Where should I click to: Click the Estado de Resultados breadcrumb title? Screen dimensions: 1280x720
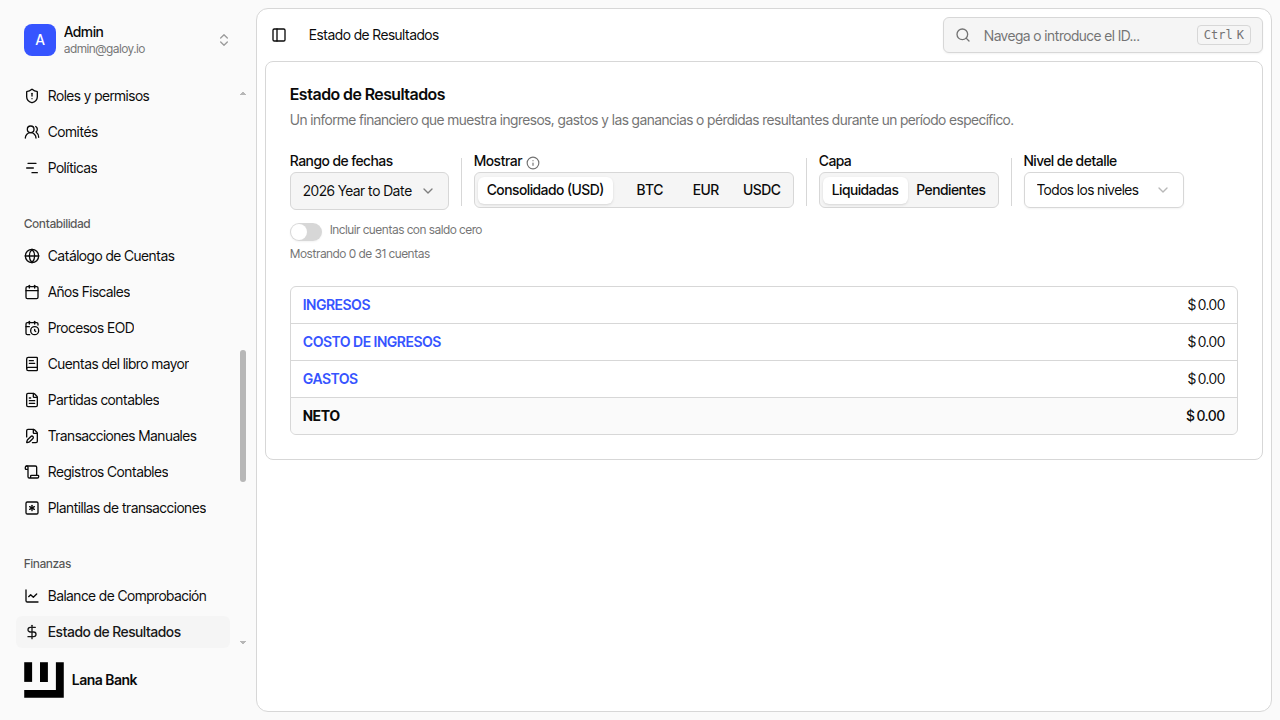(x=374, y=35)
